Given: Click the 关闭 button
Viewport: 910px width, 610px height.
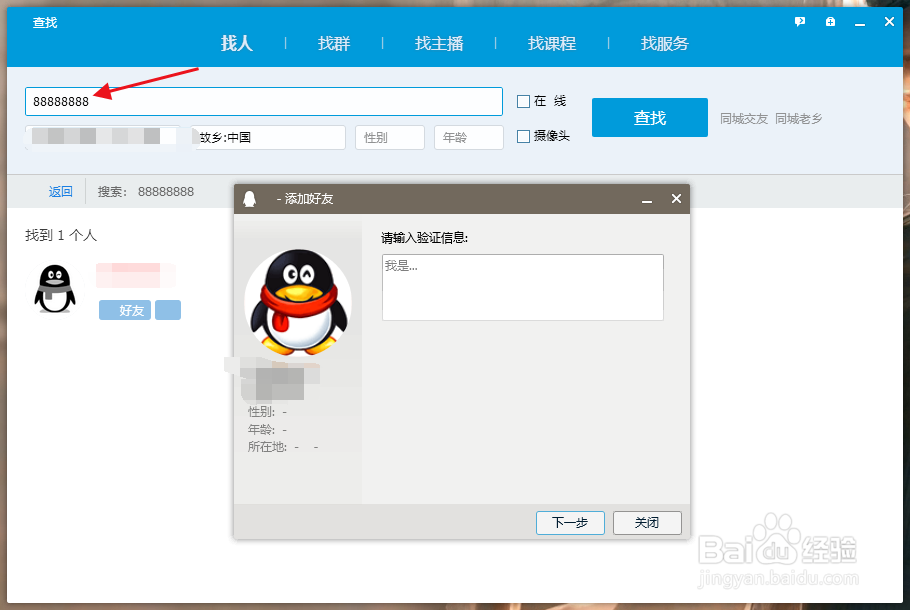Looking at the screenshot, I should (647, 523).
